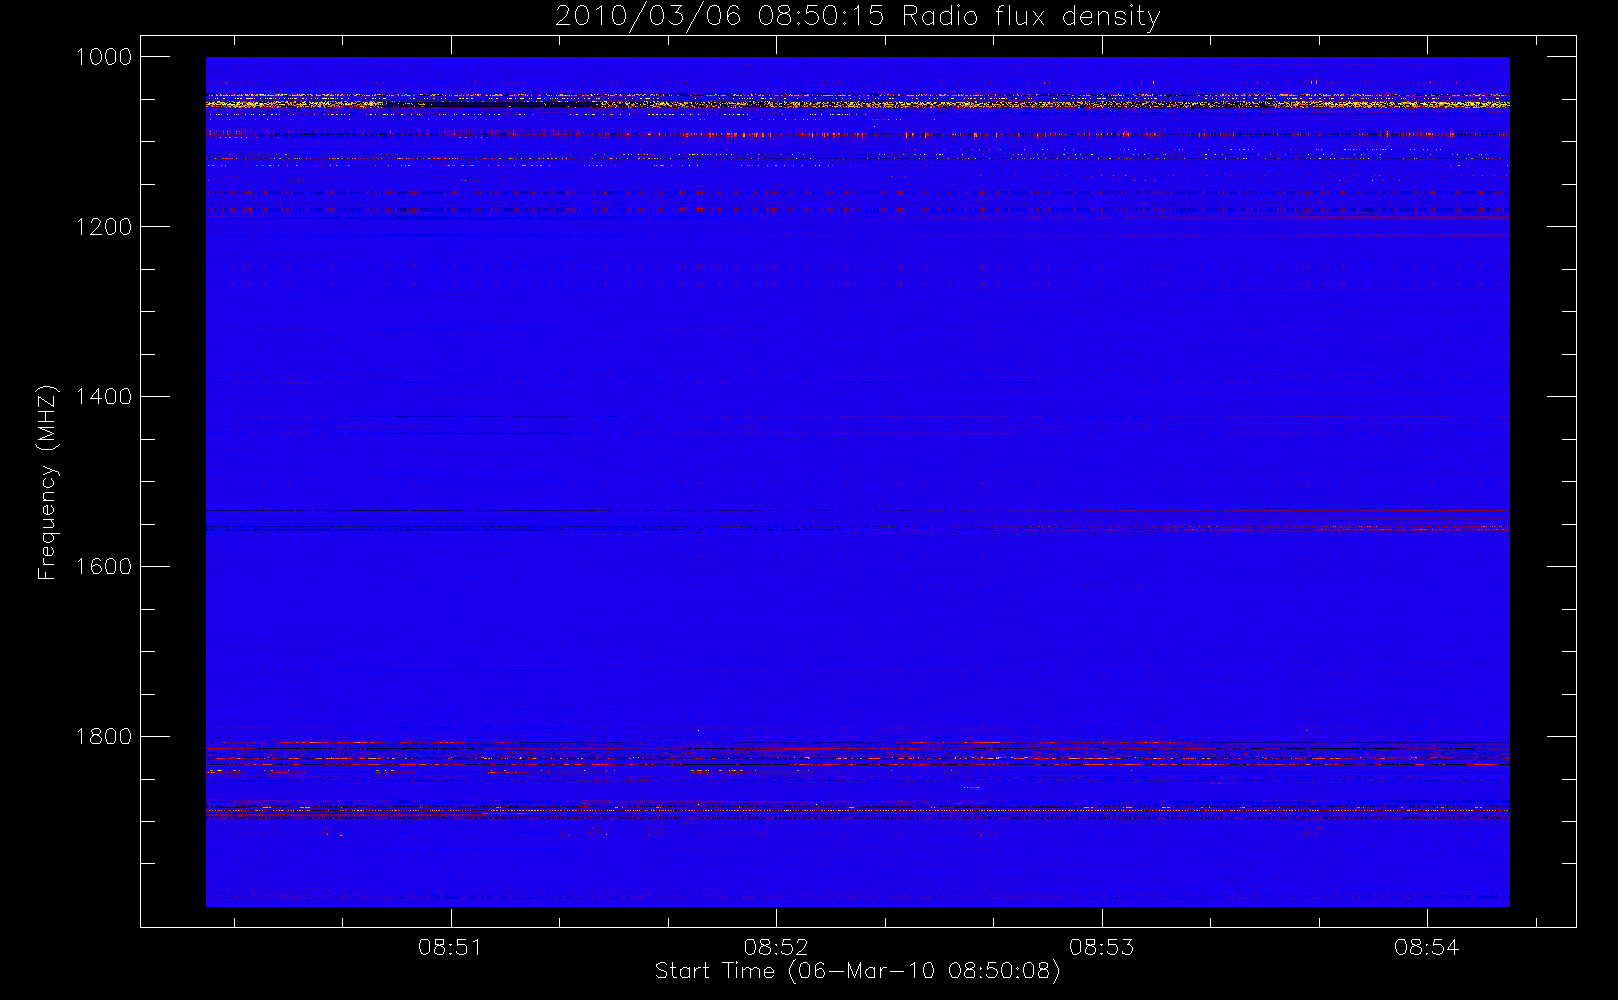Select the 1800 frequency tick label
The height and width of the screenshot is (1000, 1618).
[104, 737]
